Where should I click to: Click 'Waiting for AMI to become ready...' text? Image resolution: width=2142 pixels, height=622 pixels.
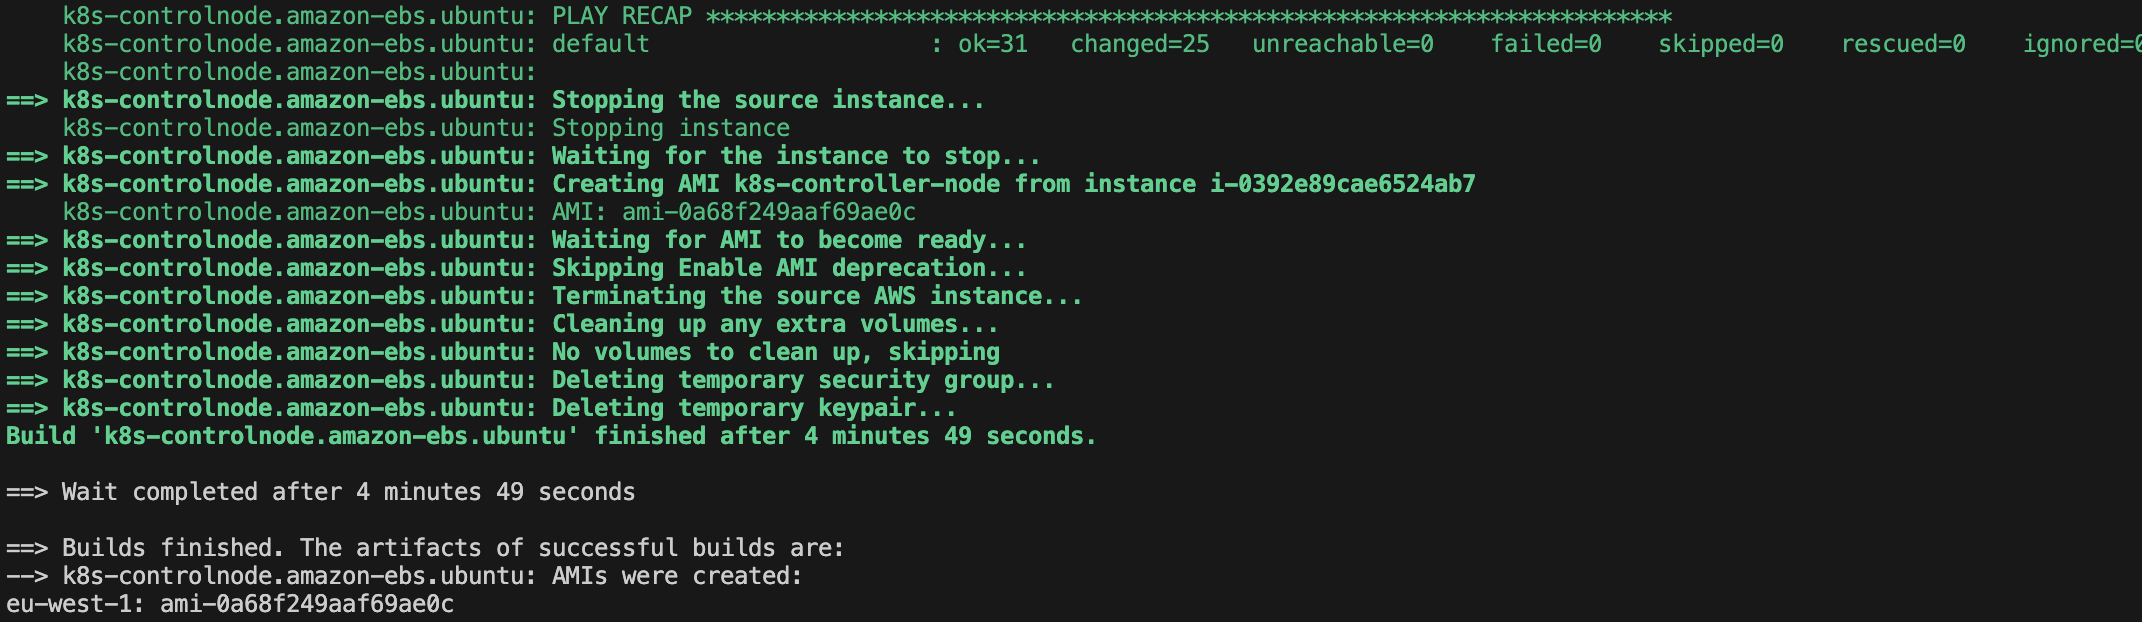pyautogui.click(x=788, y=240)
